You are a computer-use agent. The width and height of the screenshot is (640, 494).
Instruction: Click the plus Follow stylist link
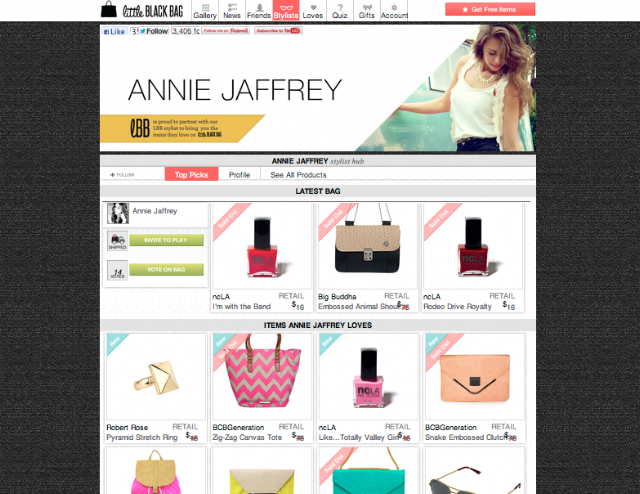click(122, 175)
